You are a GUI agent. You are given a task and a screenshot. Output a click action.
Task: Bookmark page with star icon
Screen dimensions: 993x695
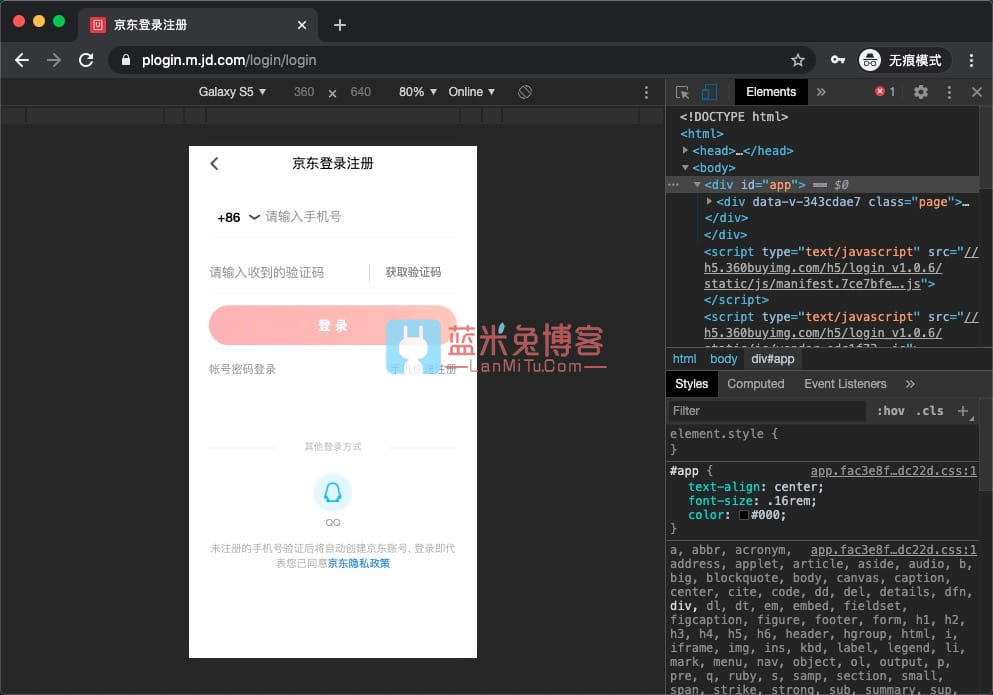(x=797, y=60)
